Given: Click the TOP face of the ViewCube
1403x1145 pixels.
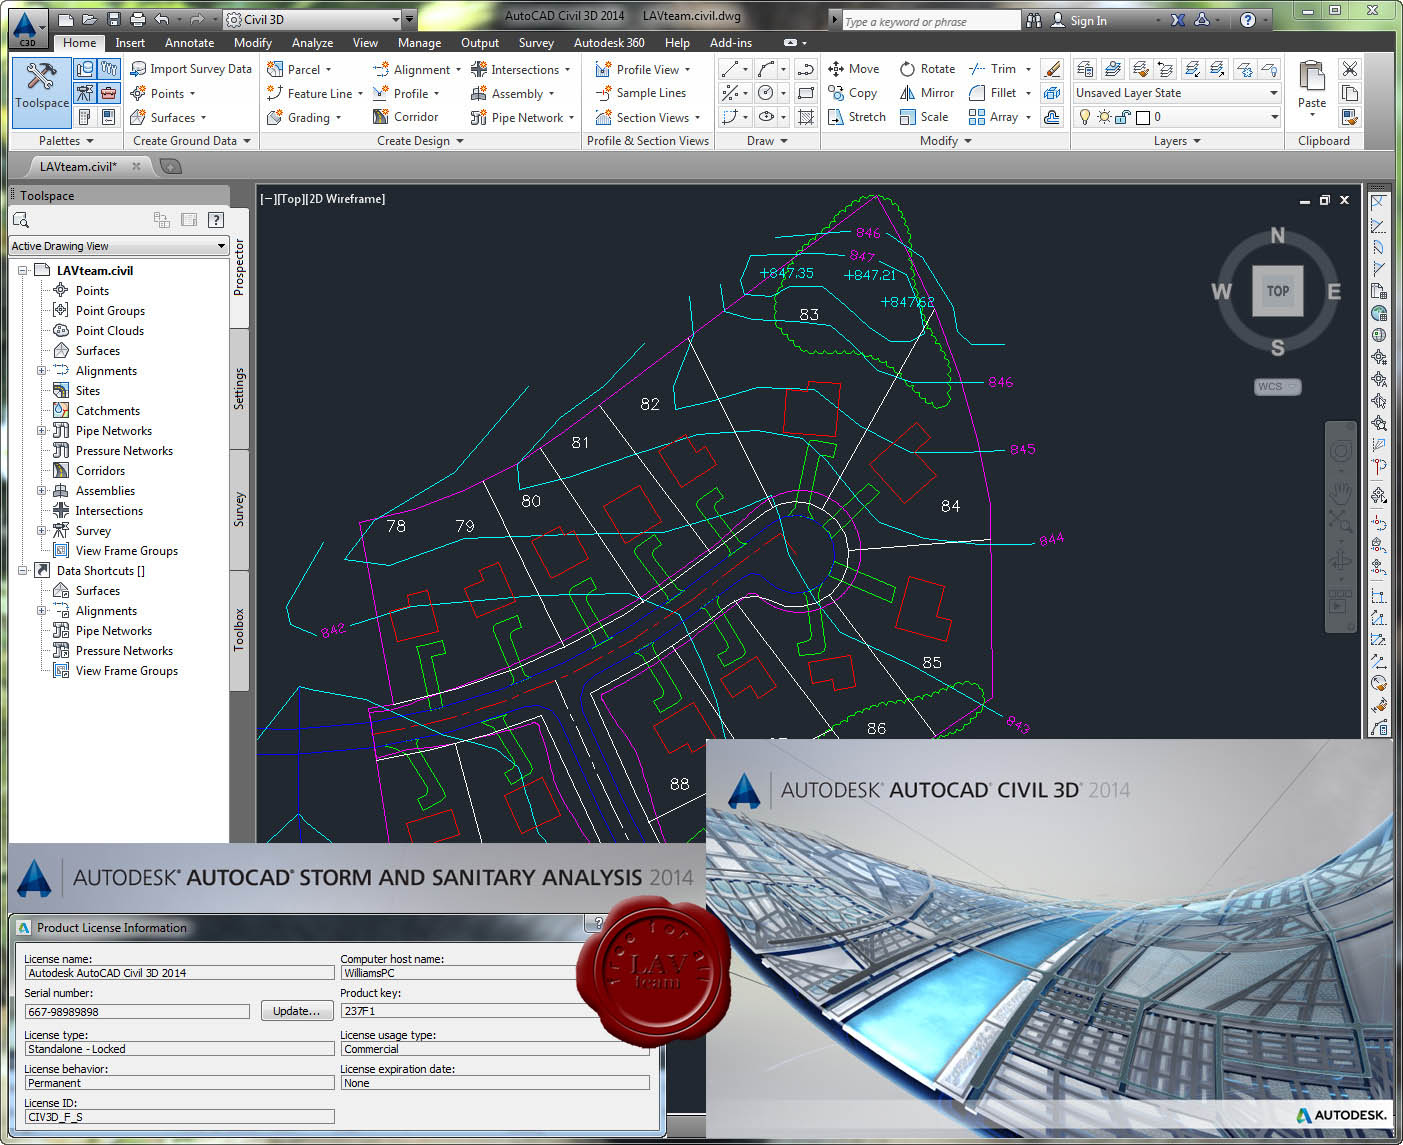Looking at the screenshot, I should tap(1277, 291).
